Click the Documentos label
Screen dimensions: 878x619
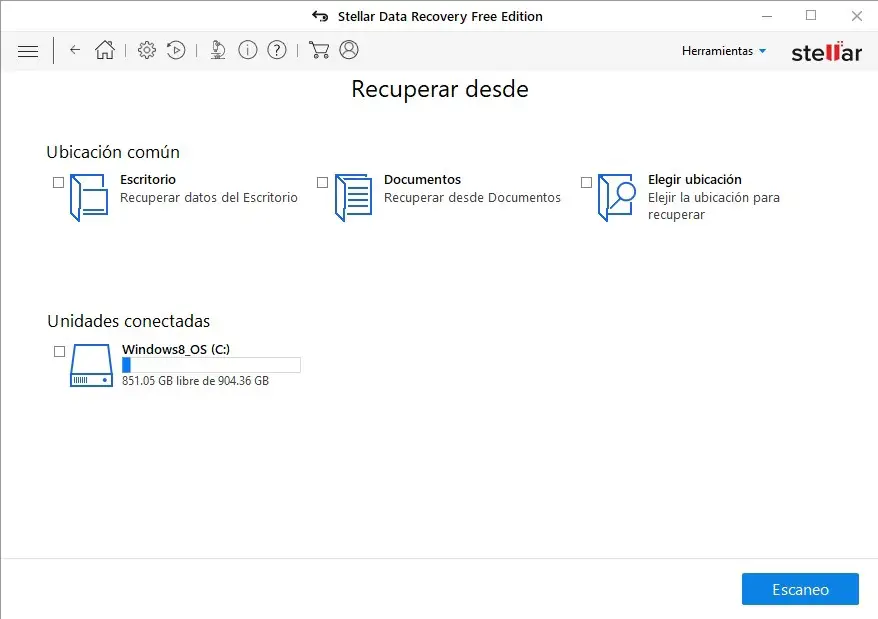click(422, 179)
